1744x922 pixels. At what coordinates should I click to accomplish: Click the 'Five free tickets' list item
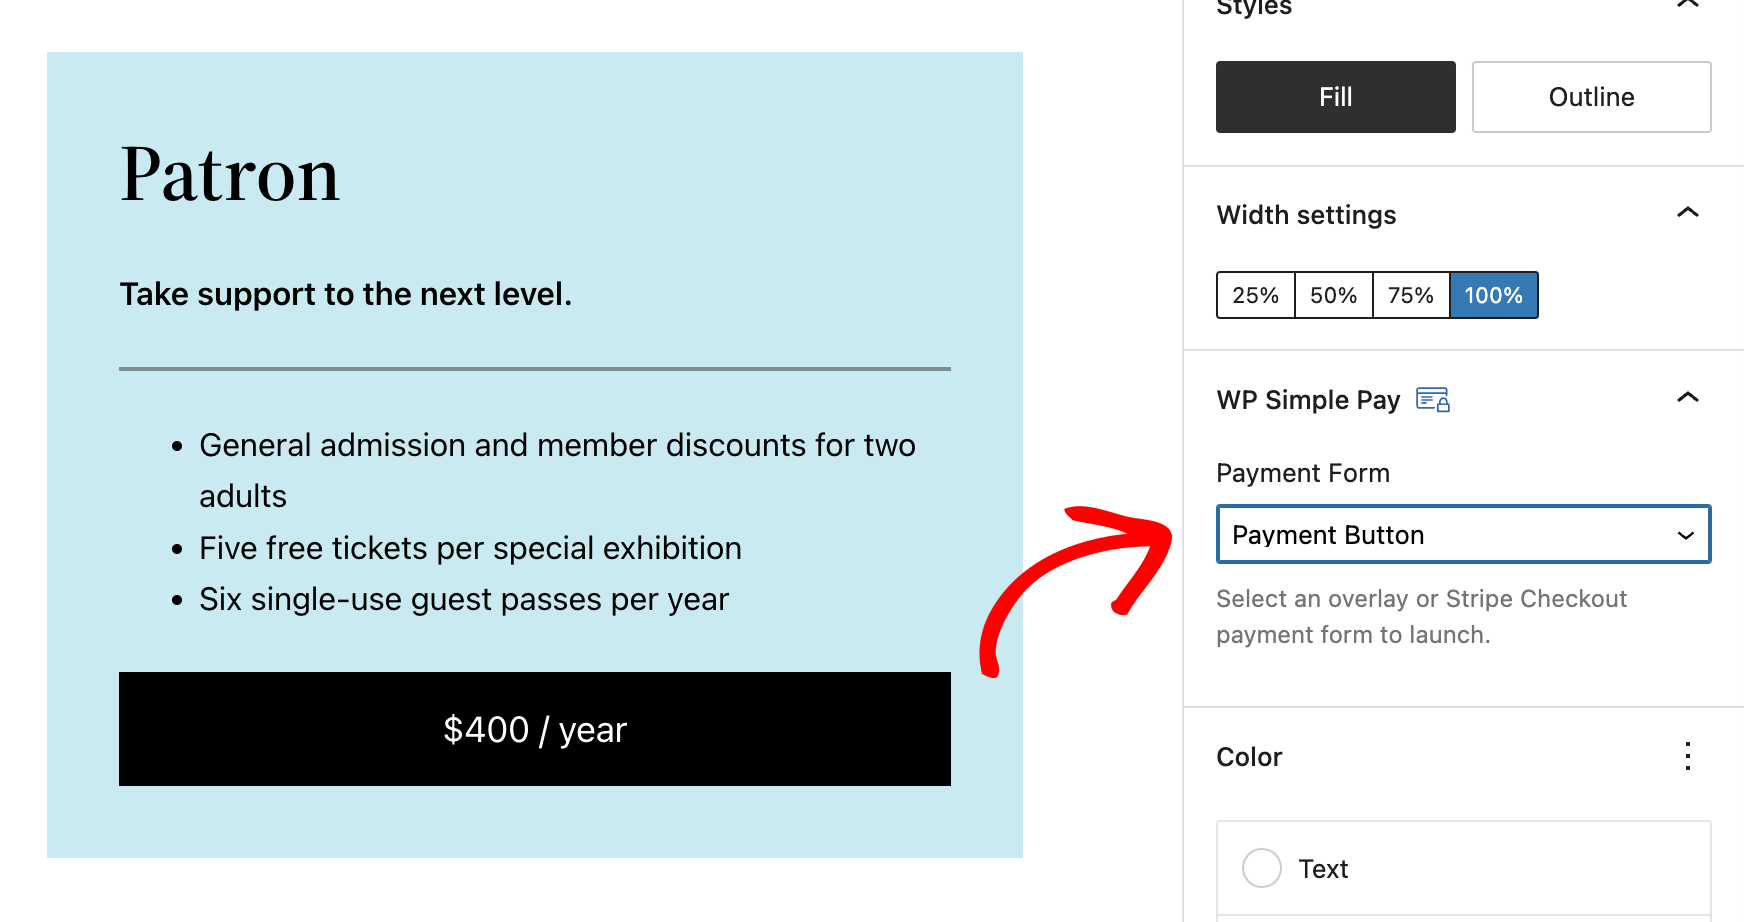tap(470, 548)
